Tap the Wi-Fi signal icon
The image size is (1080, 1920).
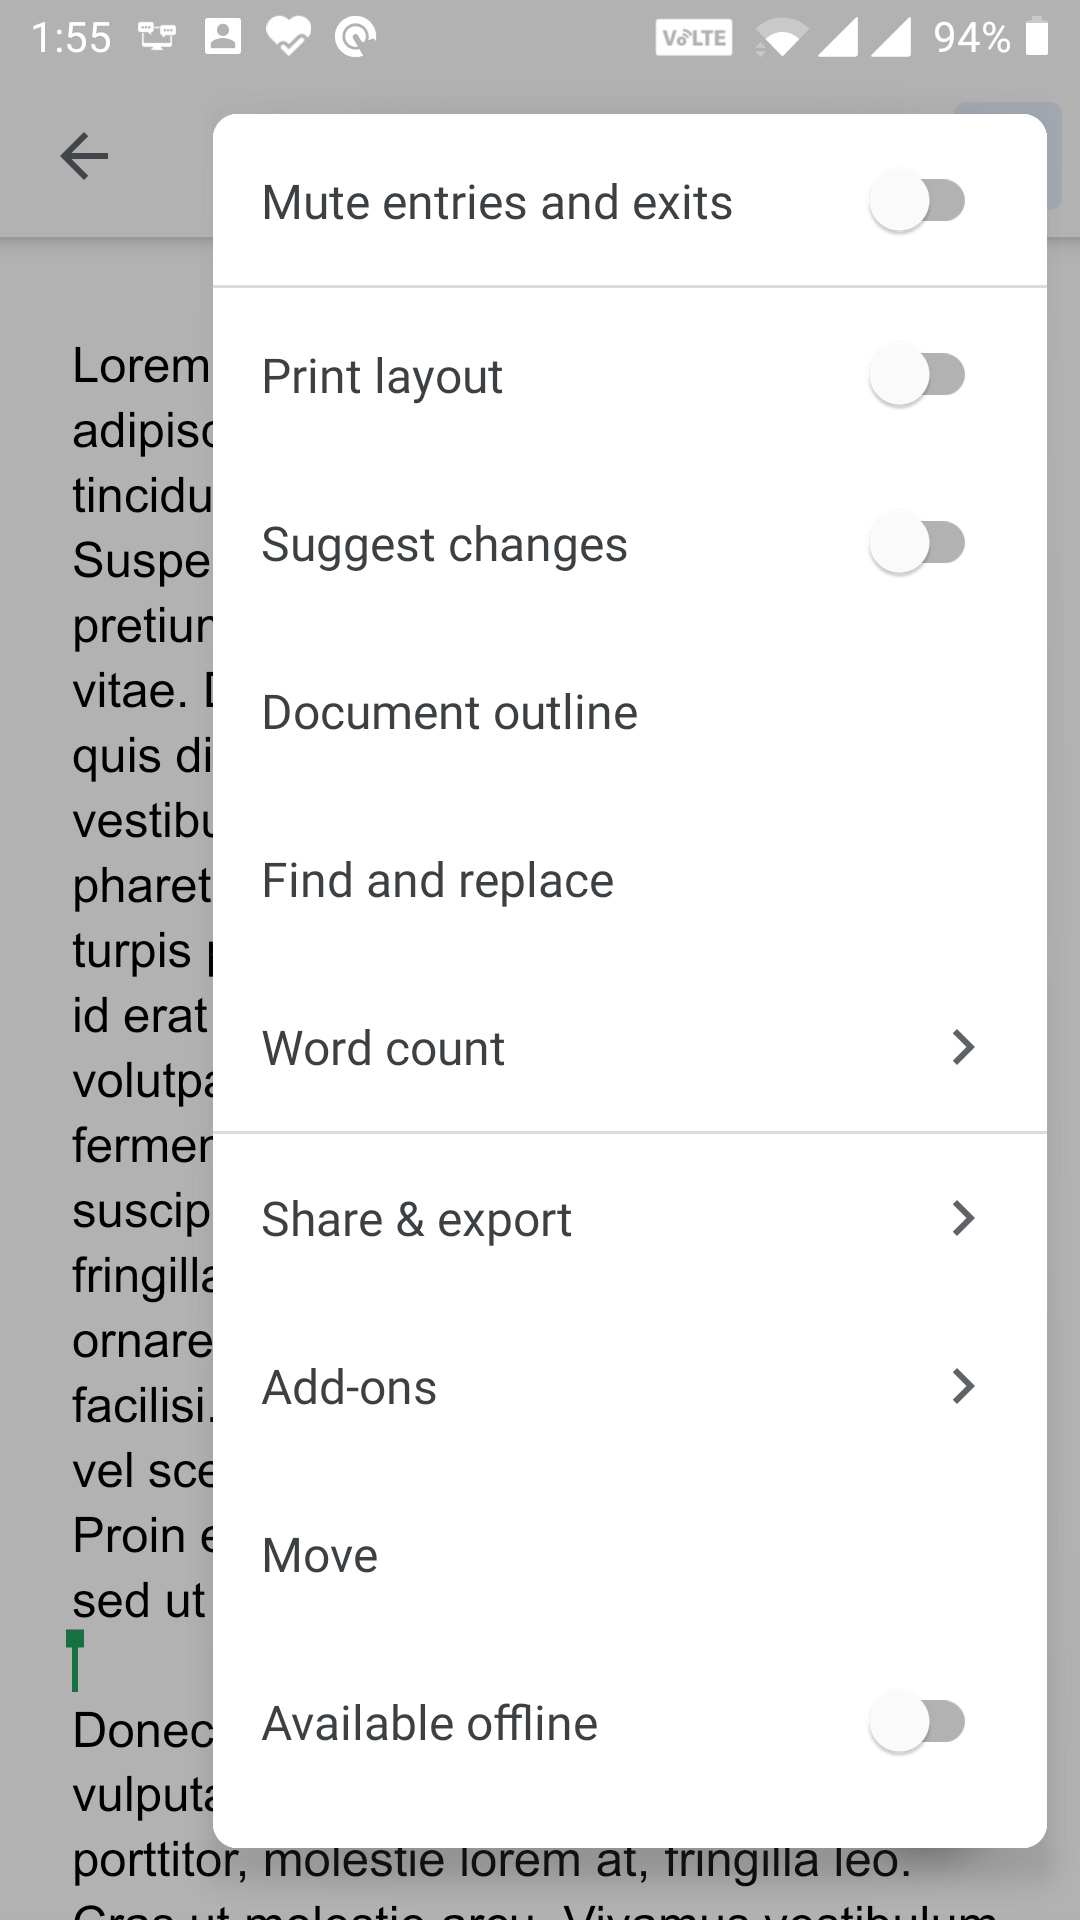(782, 38)
